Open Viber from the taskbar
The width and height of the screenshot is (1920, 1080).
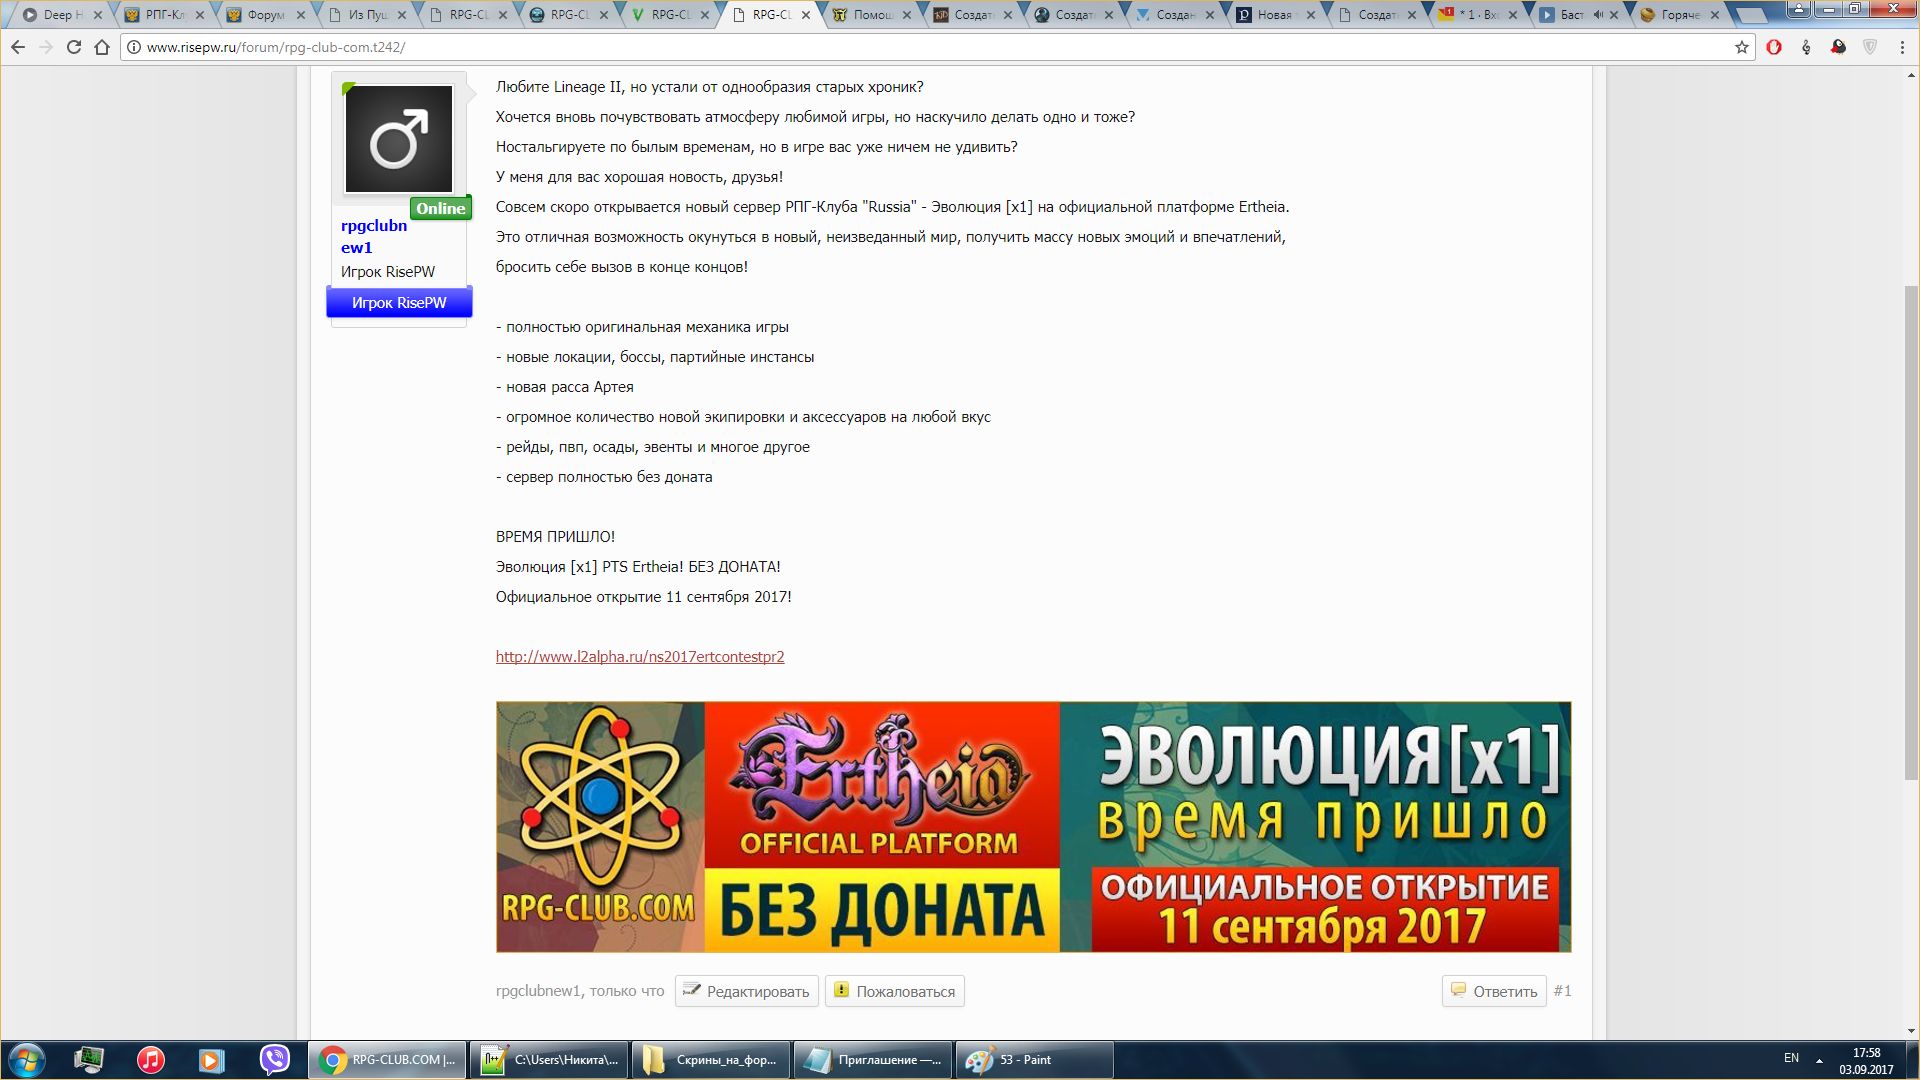tap(274, 1060)
